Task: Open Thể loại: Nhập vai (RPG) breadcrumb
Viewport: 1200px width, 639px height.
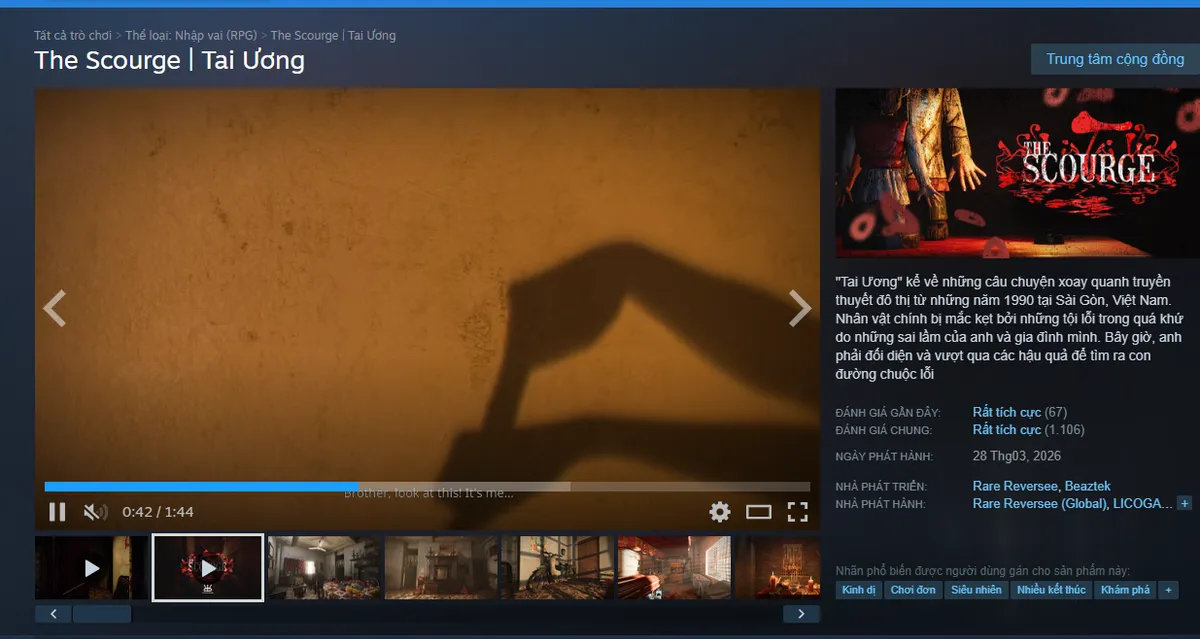Action: (x=192, y=35)
